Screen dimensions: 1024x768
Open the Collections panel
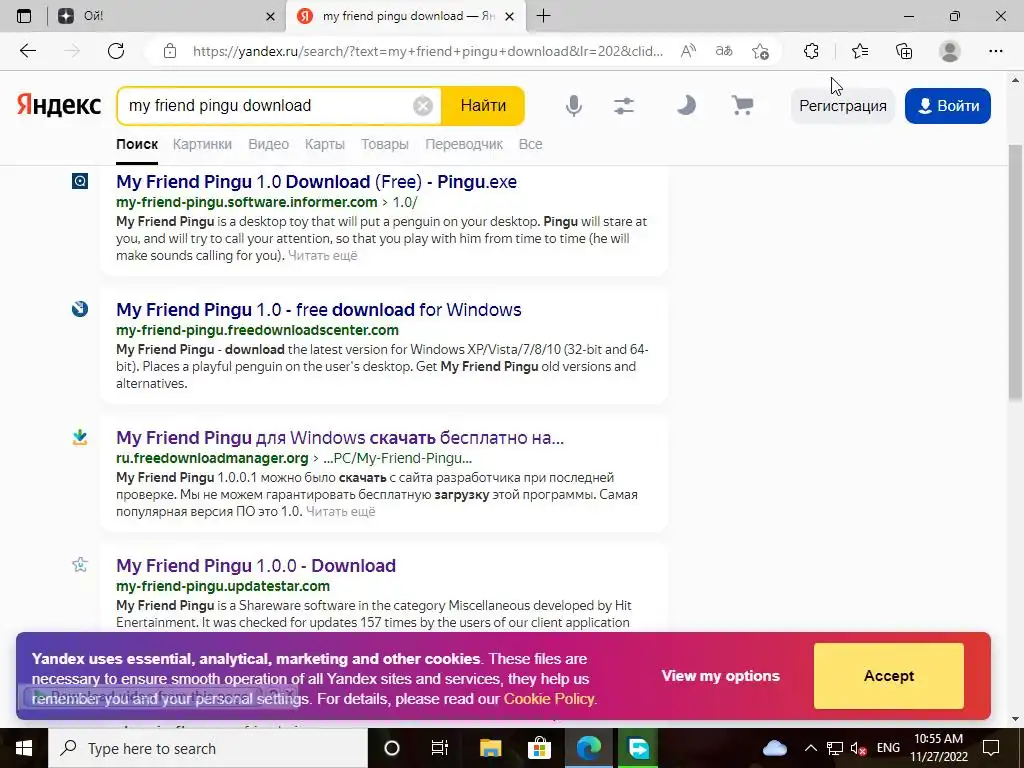click(904, 51)
